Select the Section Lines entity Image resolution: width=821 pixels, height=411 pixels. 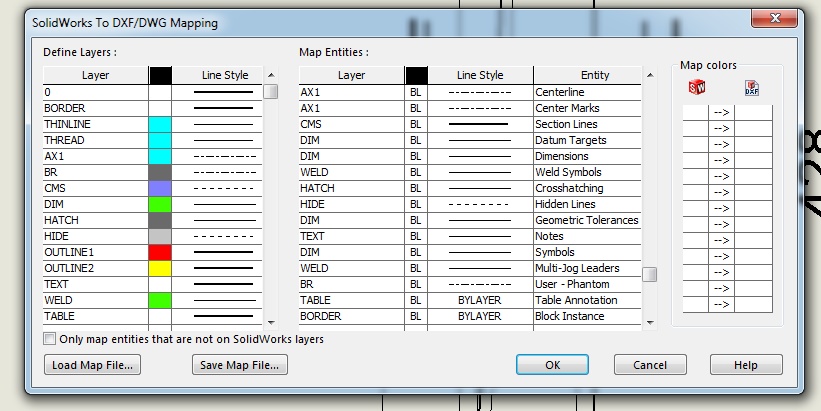[587, 124]
